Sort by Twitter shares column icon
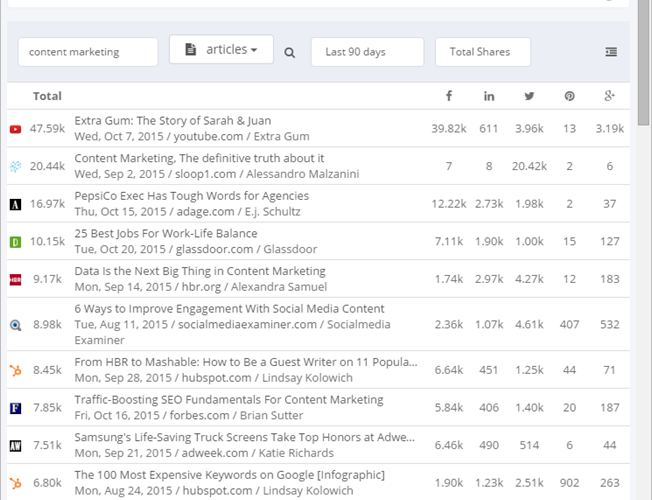 tap(529, 97)
